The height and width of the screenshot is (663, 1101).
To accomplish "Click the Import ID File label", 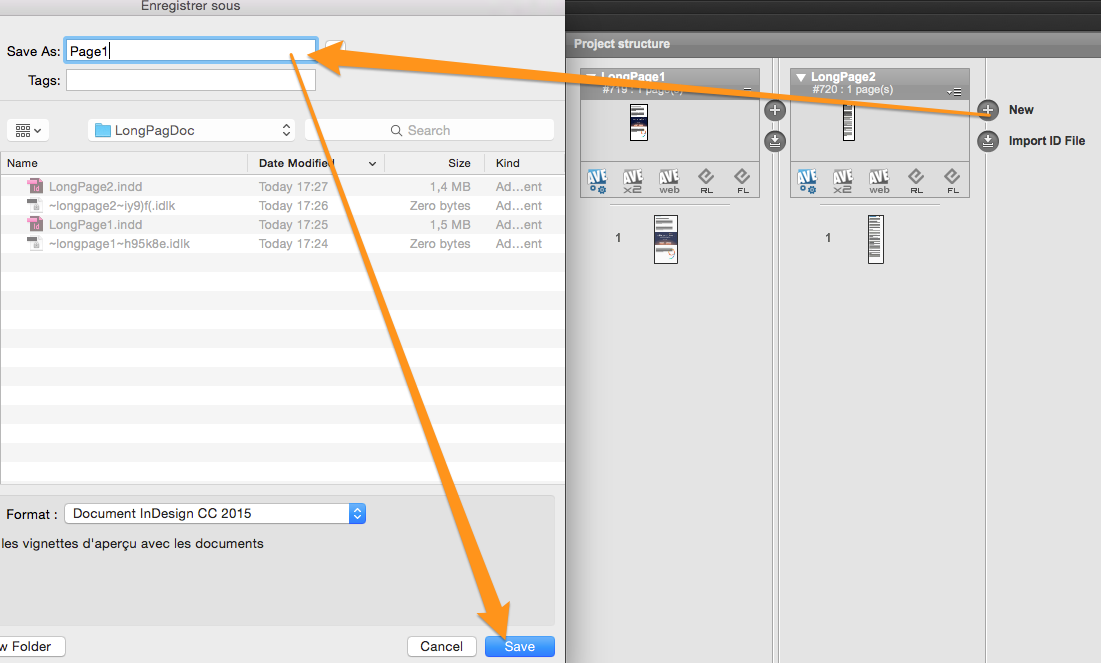I will 1046,141.
